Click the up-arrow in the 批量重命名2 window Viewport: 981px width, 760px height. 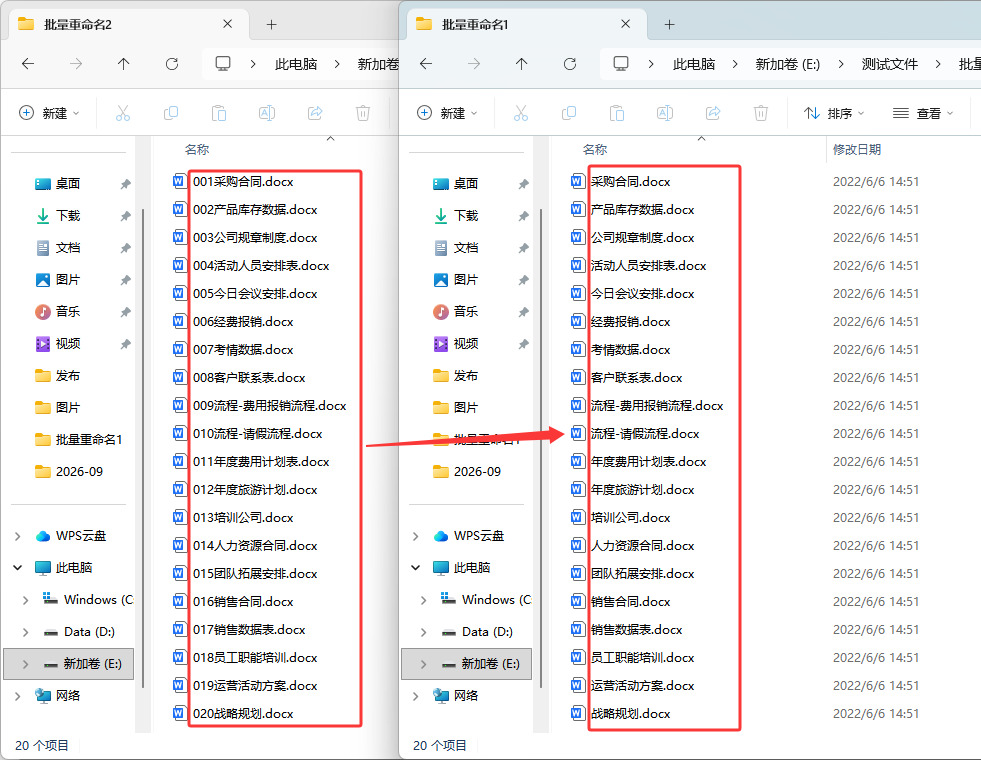(x=123, y=64)
